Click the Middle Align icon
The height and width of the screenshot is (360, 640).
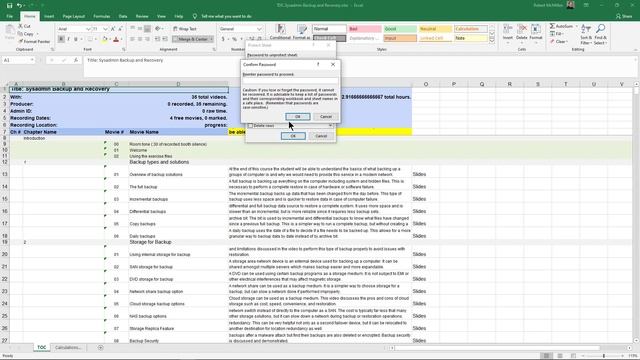[140, 29]
